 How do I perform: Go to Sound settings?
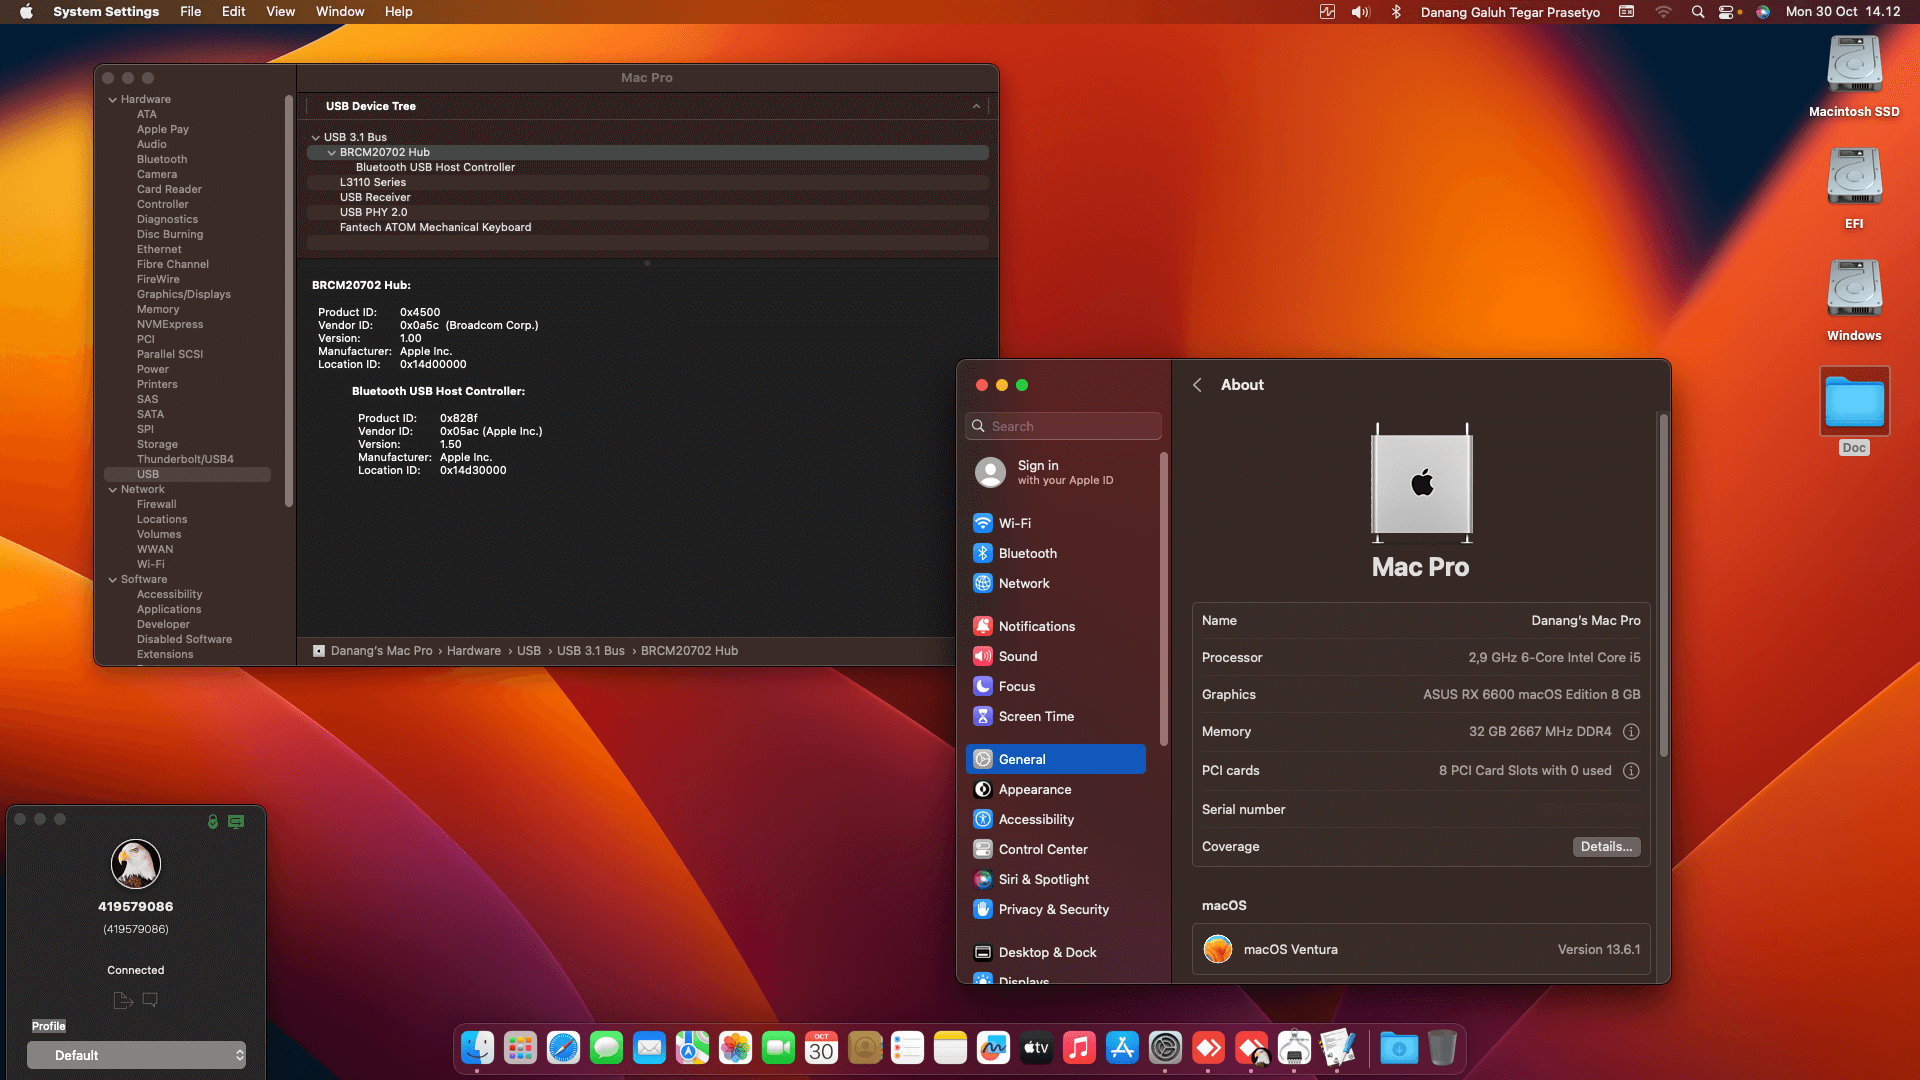point(1056,656)
